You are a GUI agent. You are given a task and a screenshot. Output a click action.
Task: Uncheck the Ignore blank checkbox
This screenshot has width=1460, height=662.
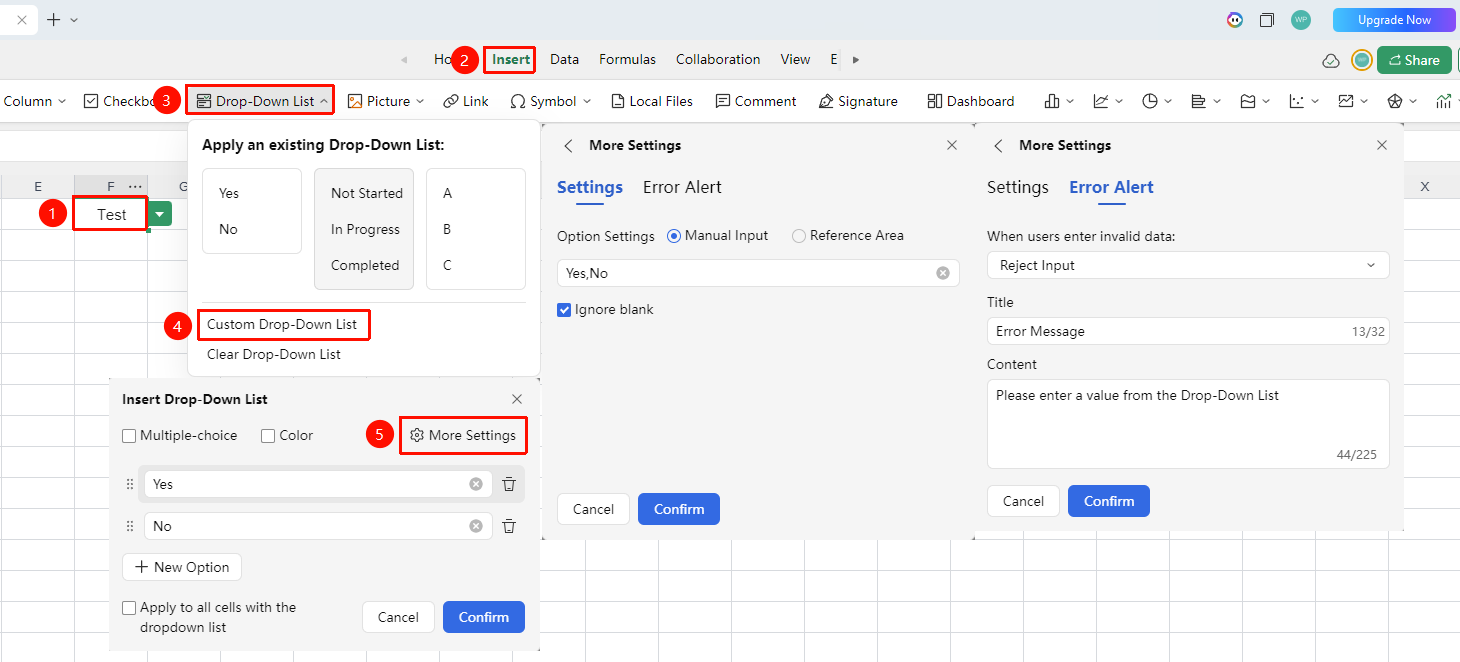[564, 310]
